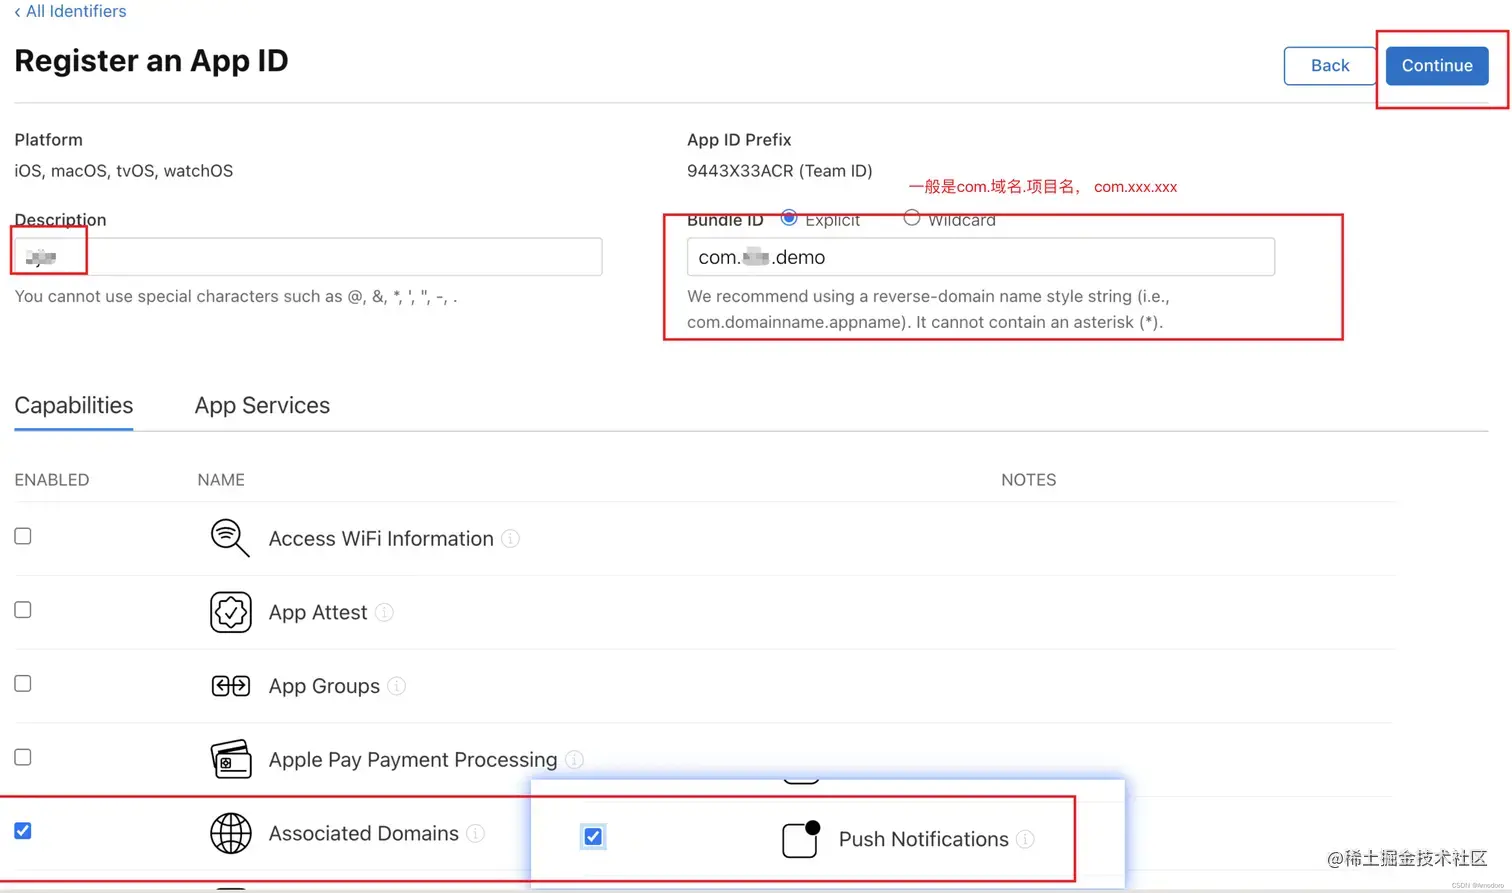Enable App Groups checkbox
1512x893 pixels.
coord(23,684)
